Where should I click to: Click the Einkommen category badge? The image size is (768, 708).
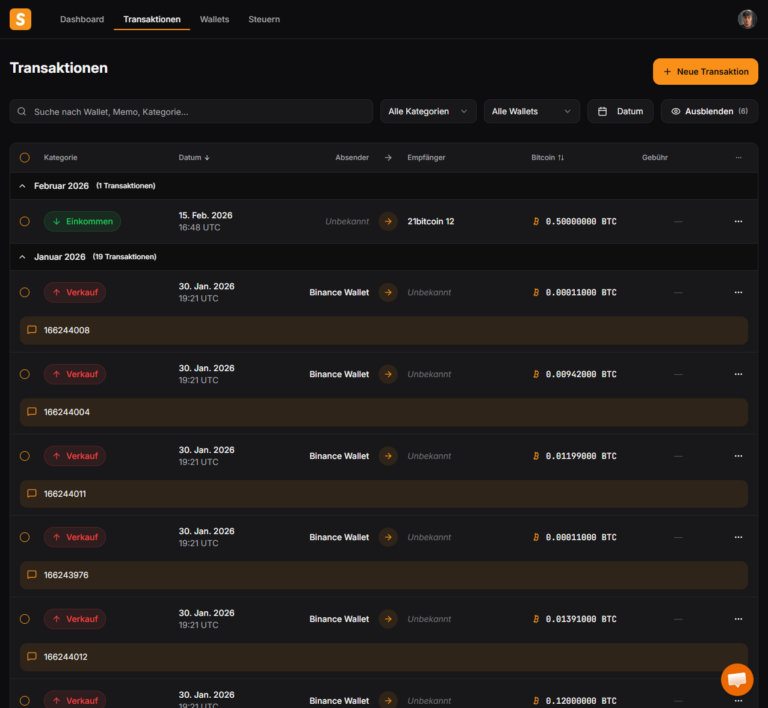pyautogui.click(x=82, y=221)
